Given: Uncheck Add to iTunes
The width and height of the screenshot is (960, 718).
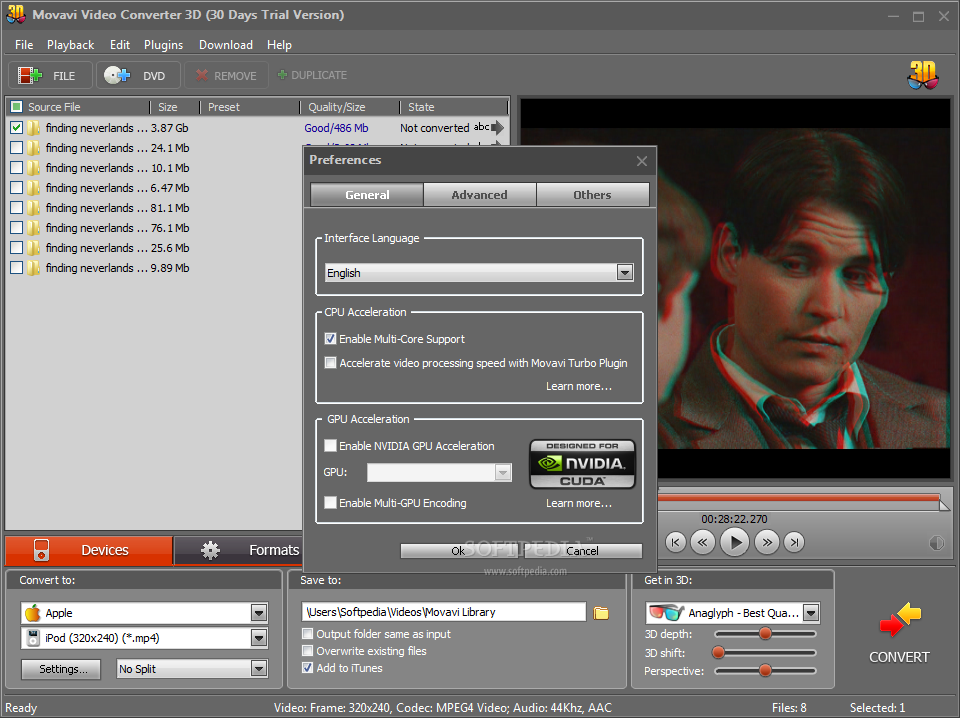Looking at the screenshot, I should 308,668.
